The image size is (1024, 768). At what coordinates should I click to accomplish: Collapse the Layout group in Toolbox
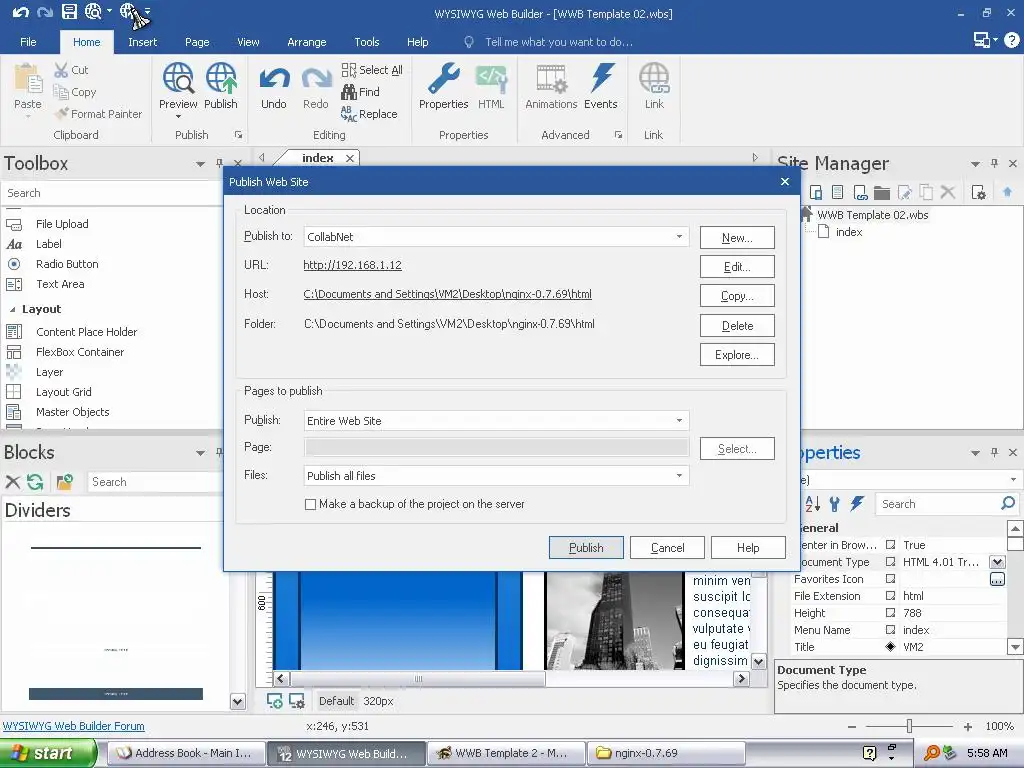tap(12, 310)
